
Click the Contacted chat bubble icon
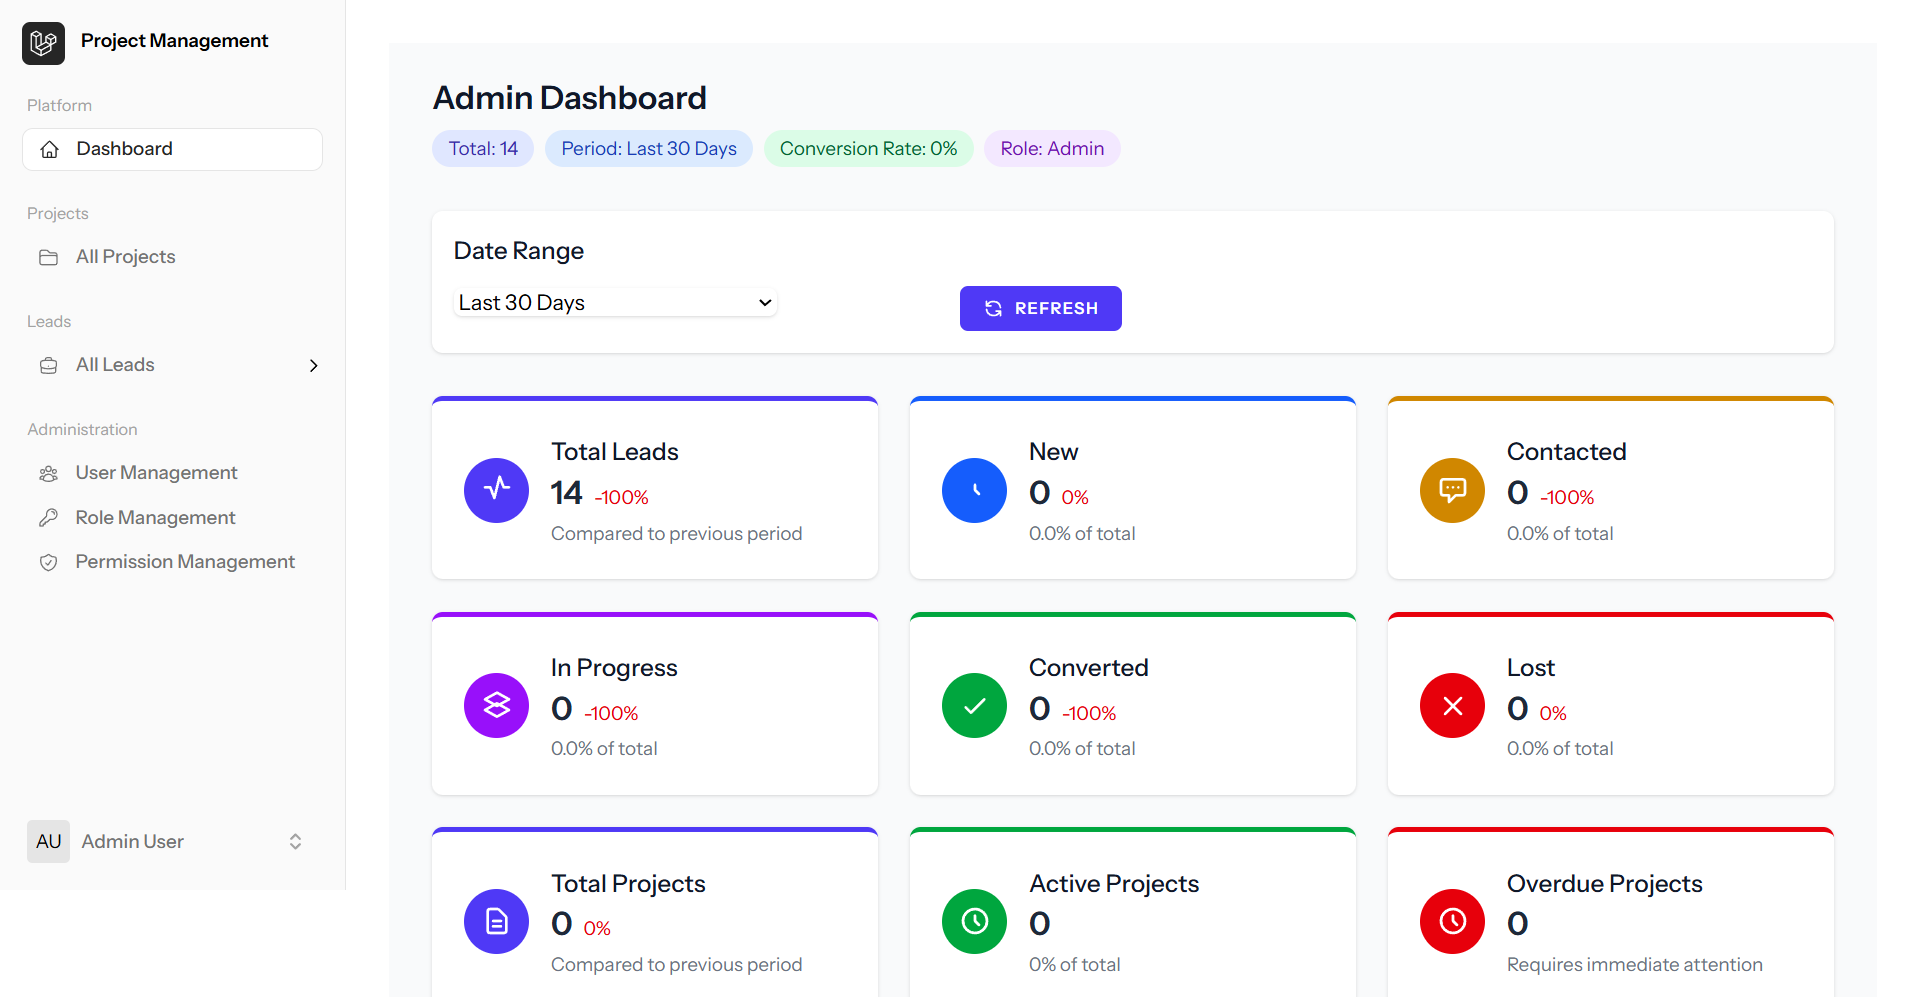(x=1452, y=490)
